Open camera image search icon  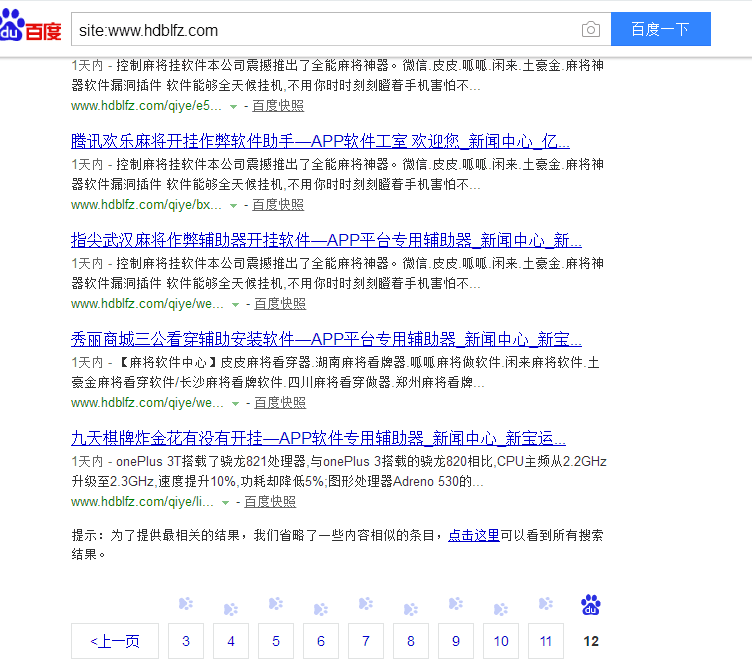[x=590, y=30]
